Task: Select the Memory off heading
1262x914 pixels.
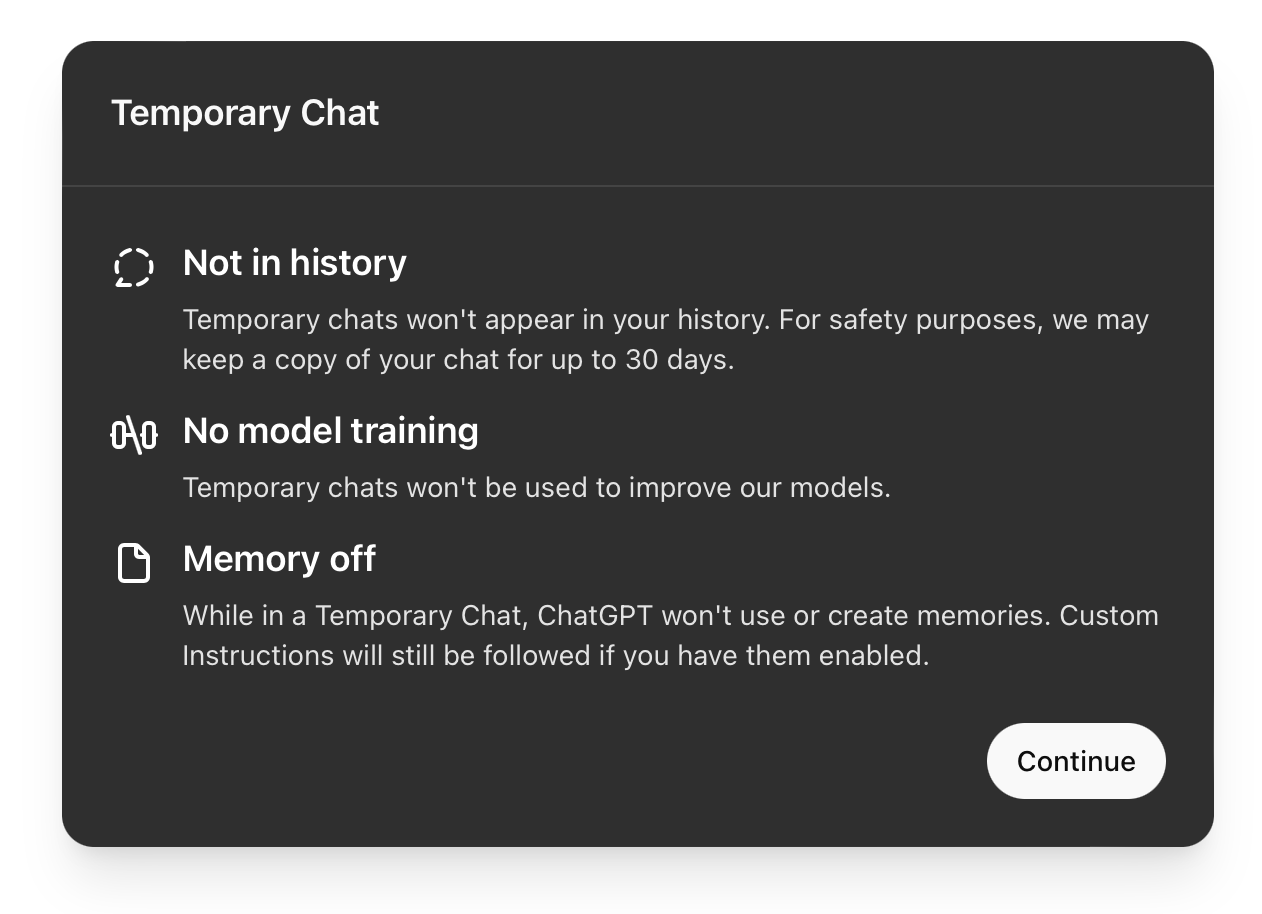Action: tap(278, 559)
